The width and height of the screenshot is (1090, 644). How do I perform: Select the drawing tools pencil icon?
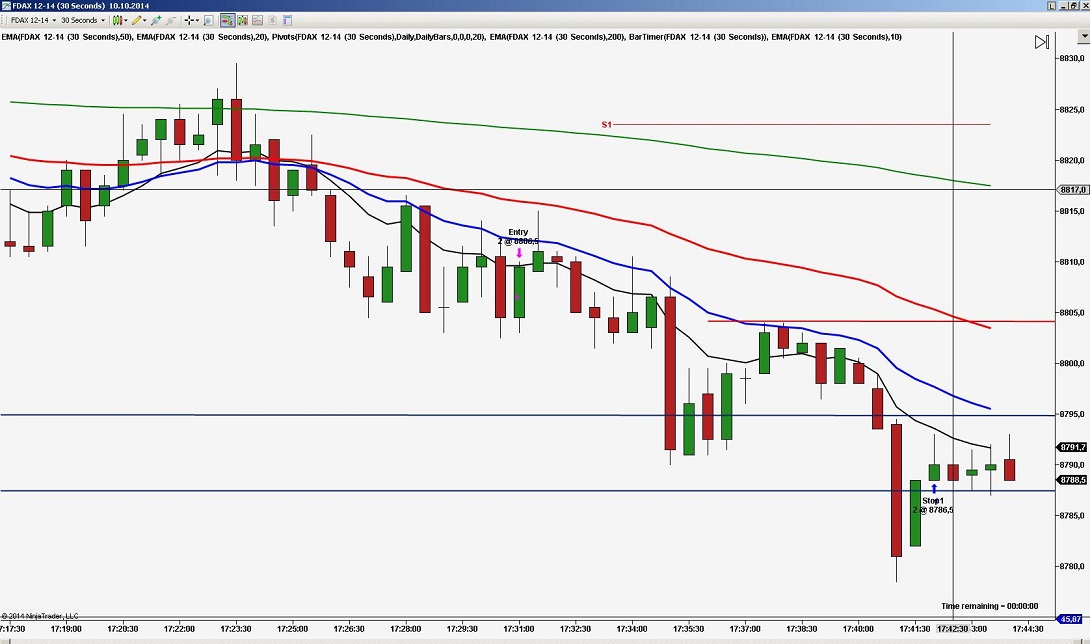tap(137, 20)
